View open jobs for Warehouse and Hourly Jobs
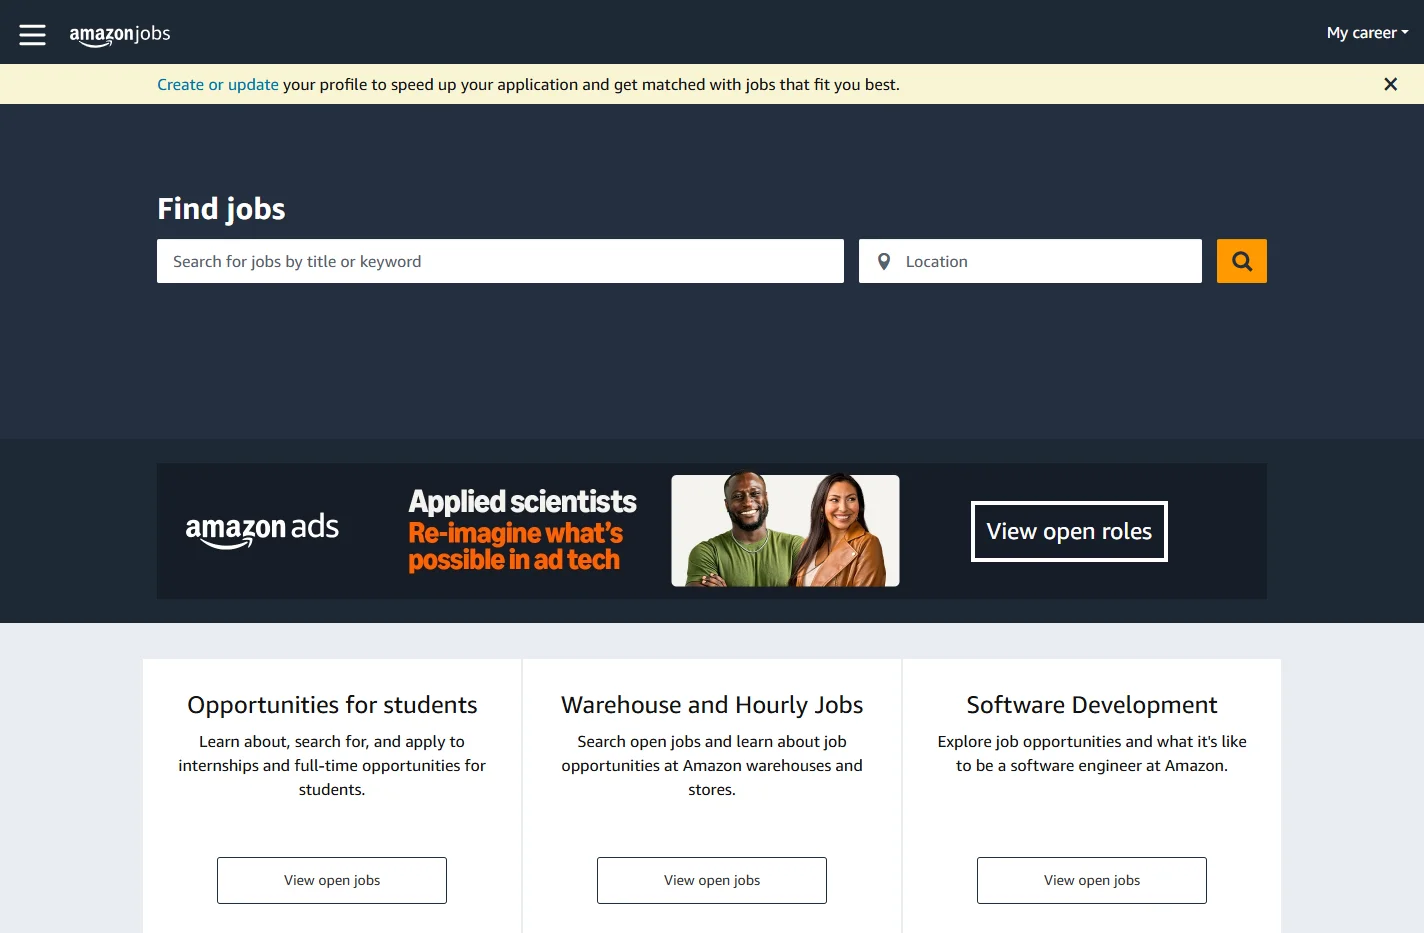 pos(712,880)
